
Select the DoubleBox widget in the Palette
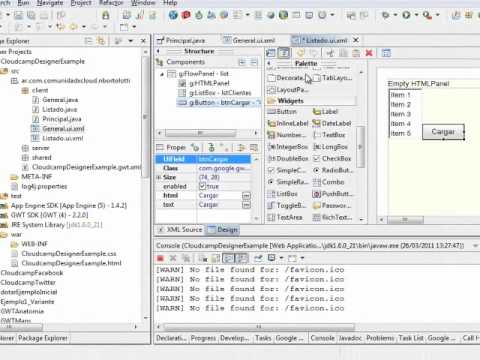(288, 158)
